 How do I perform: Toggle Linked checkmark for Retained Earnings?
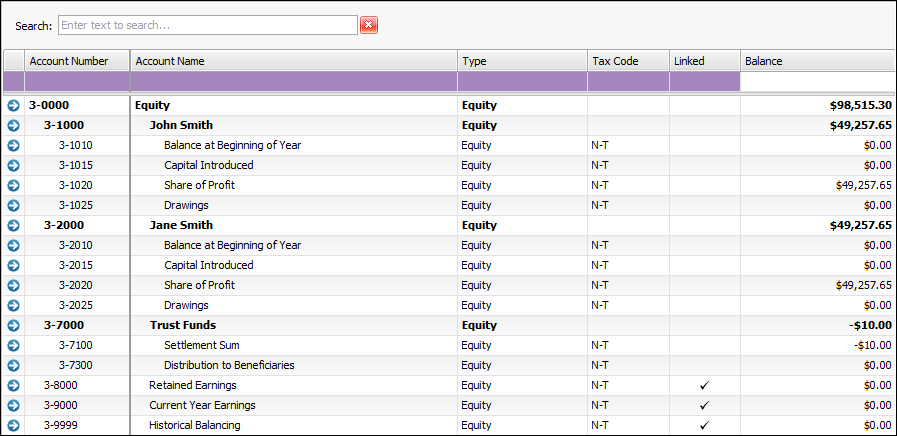[x=704, y=385]
